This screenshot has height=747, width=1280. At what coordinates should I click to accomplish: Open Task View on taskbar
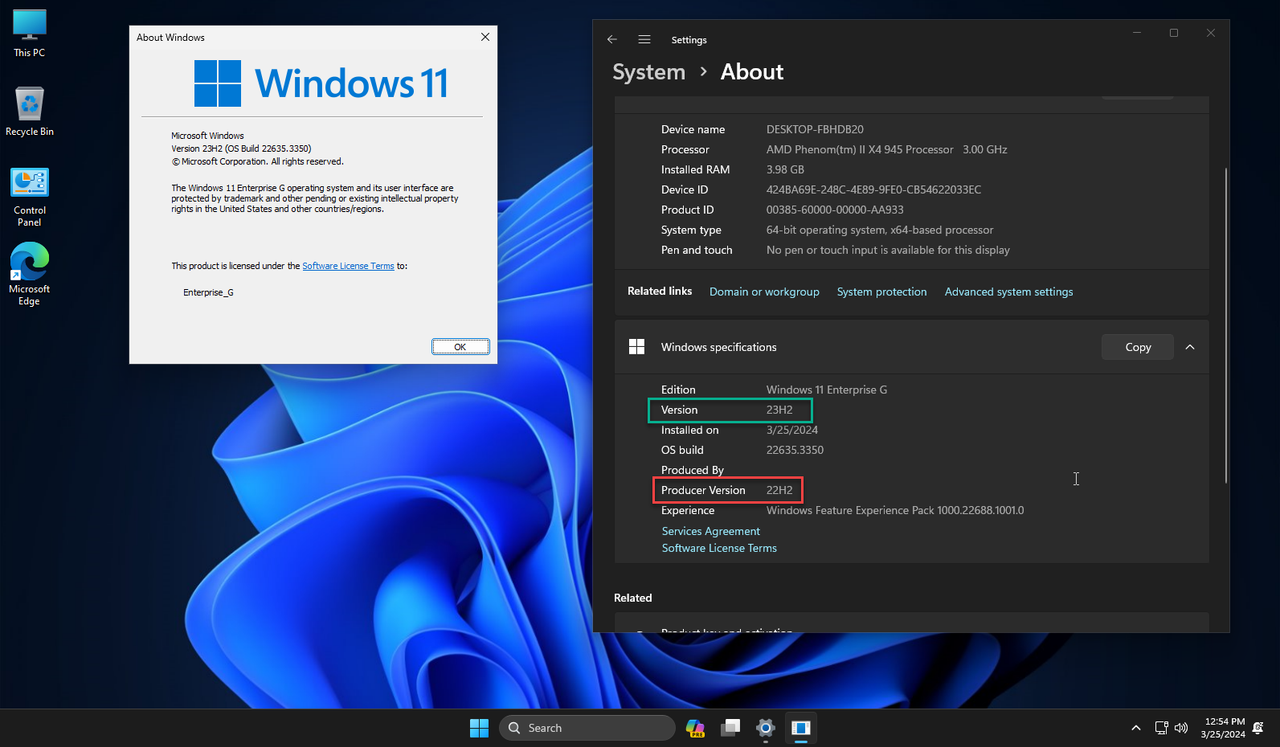tap(731, 728)
